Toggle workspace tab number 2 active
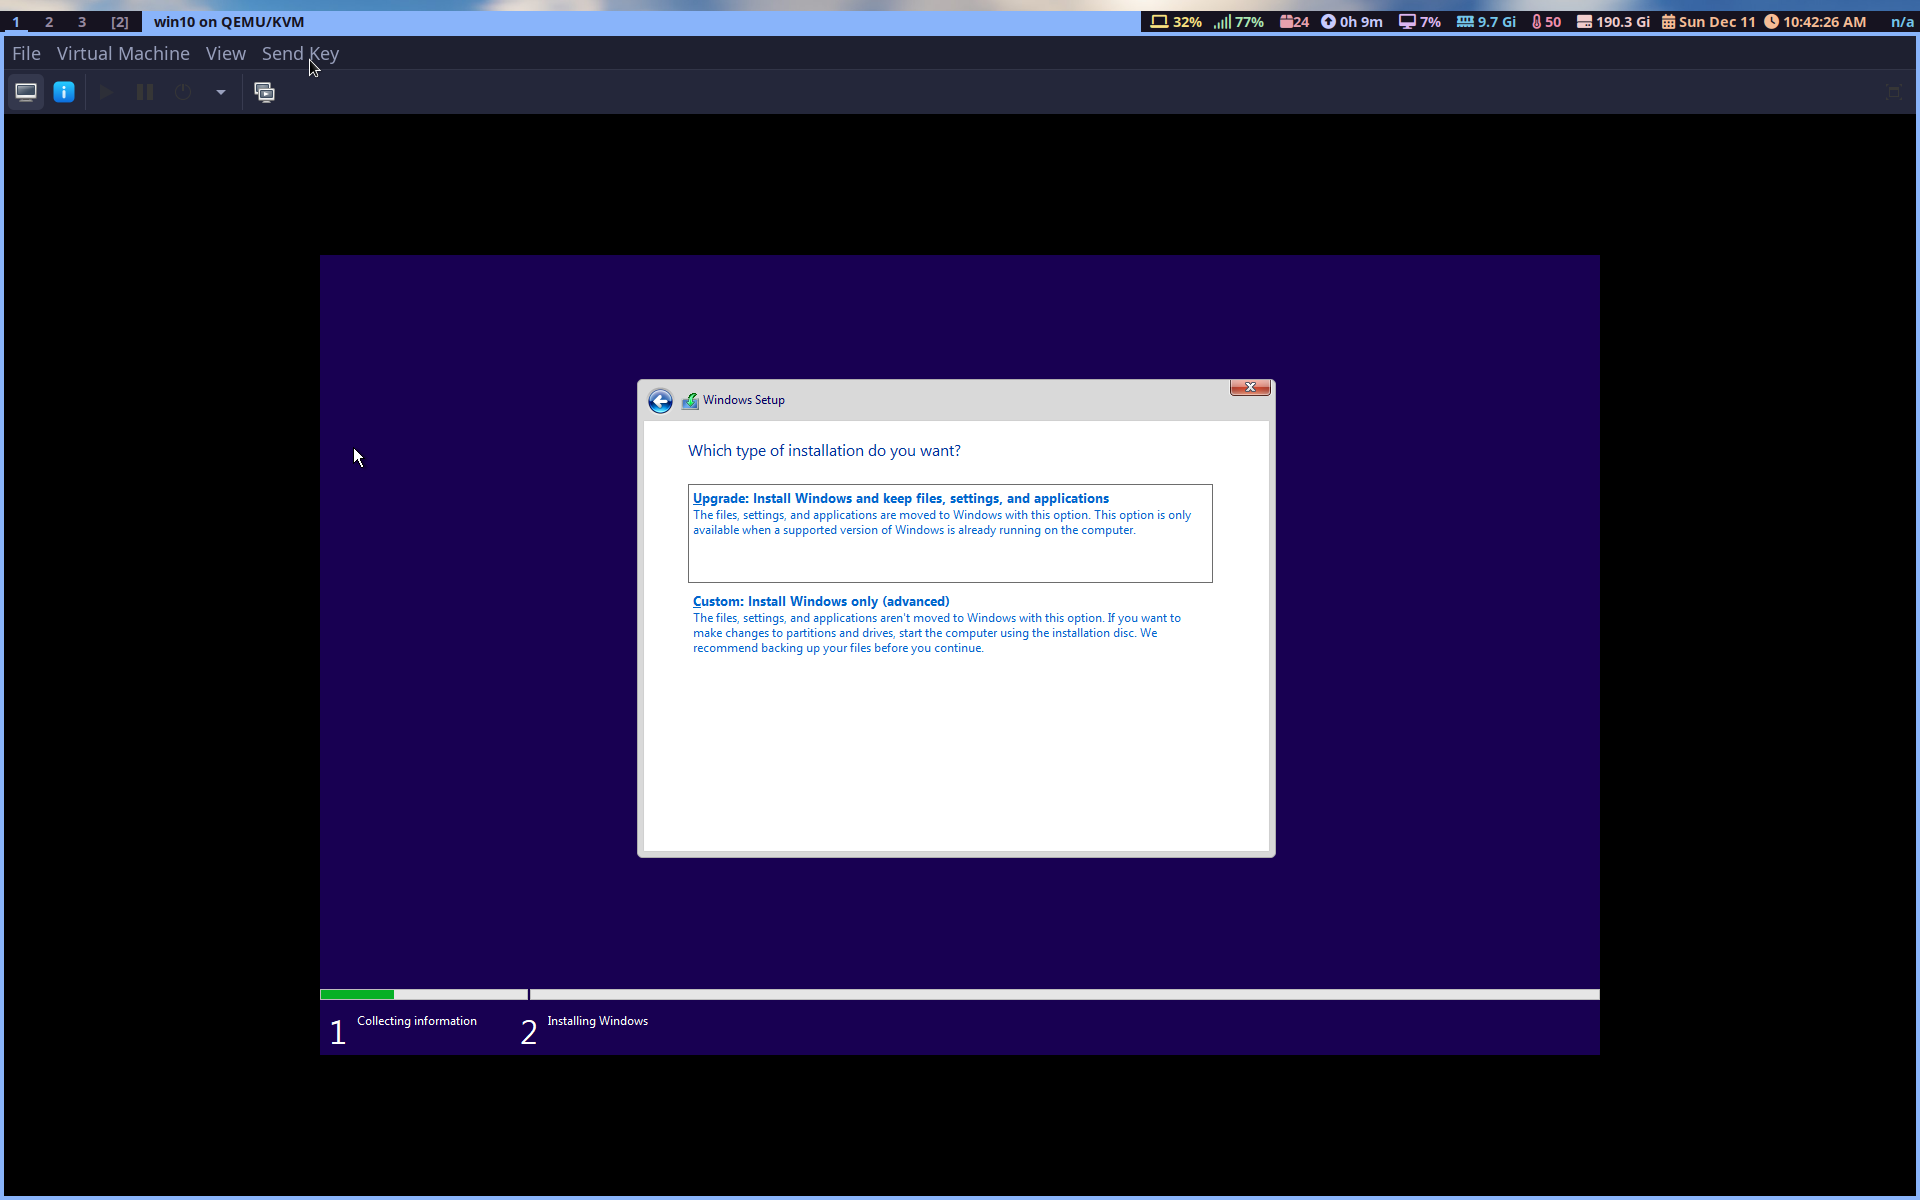The width and height of the screenshot is (1920, 1200). (48, 21)
